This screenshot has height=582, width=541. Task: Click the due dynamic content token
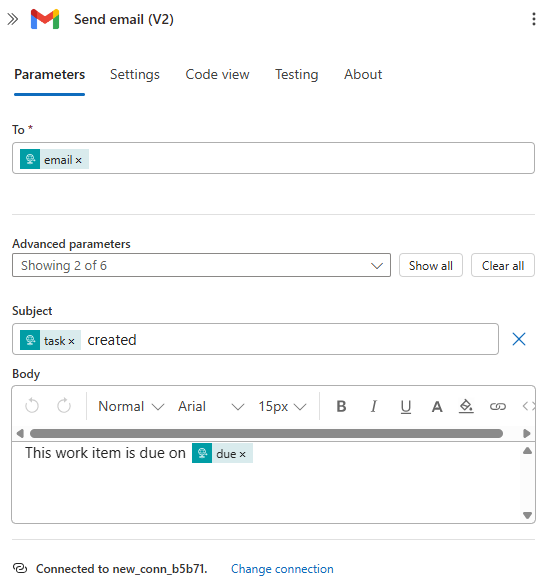point(222,453)
